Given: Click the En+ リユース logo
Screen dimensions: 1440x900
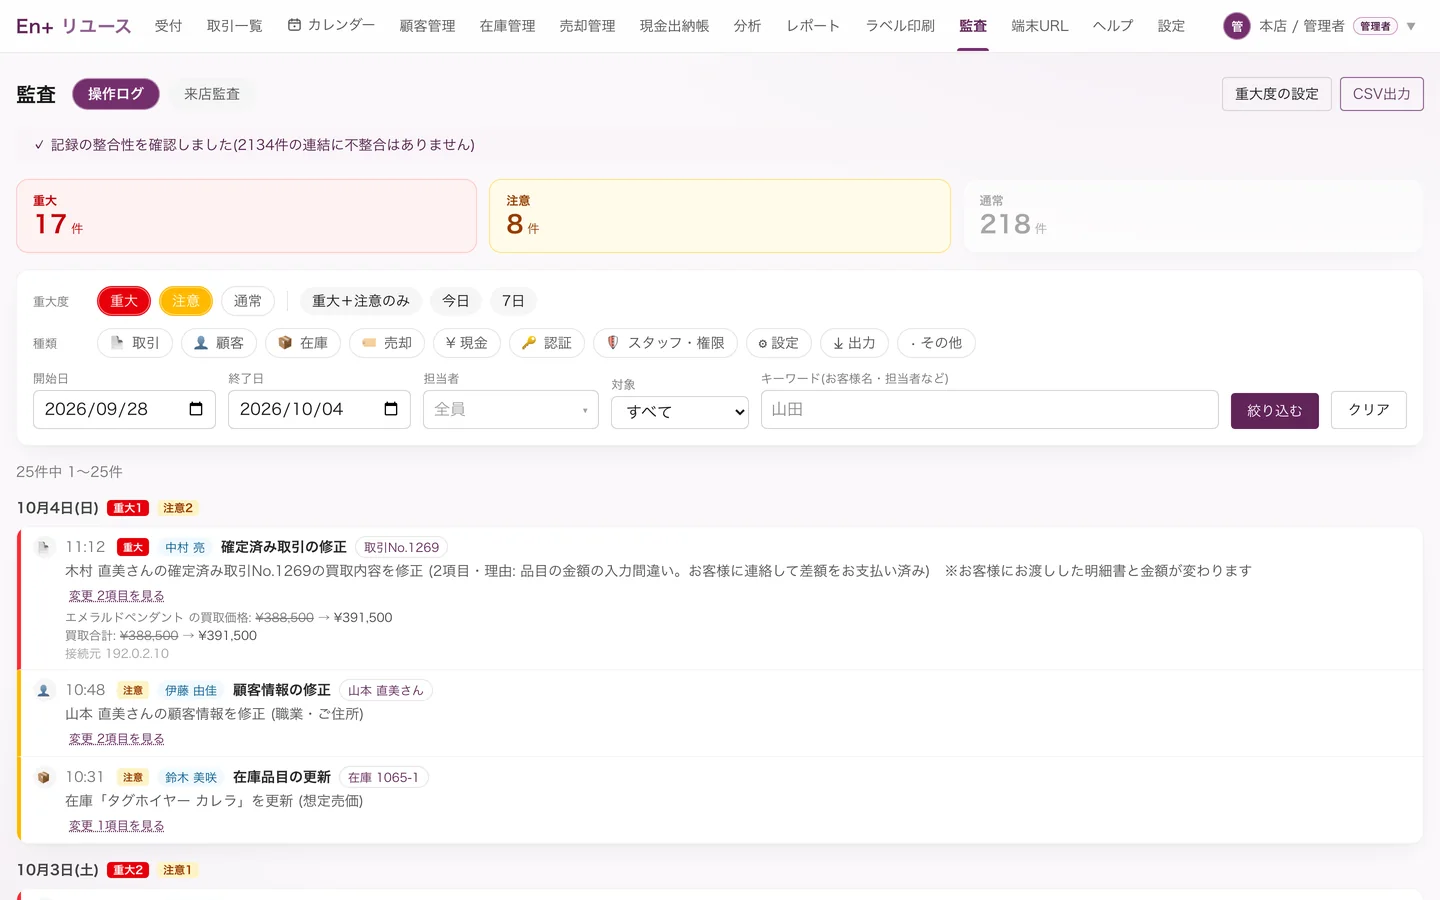Looking at the screenshot, I should (x=73, y=26).
